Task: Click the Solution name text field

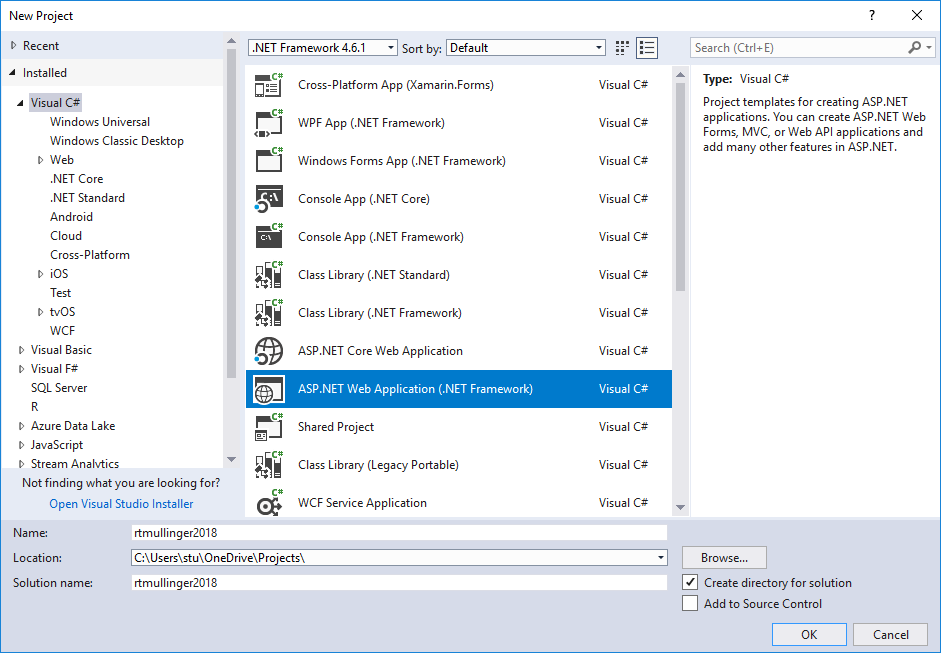Action: coord(399,582)
